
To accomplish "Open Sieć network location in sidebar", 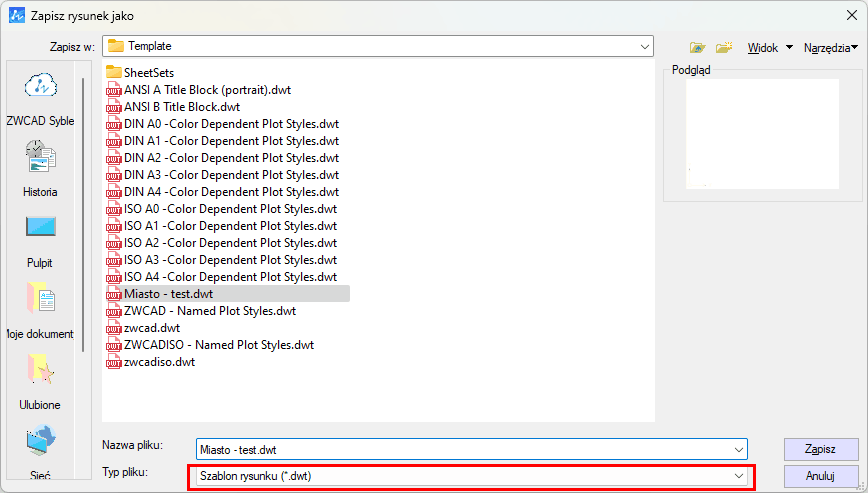I will tap(40, 452).
